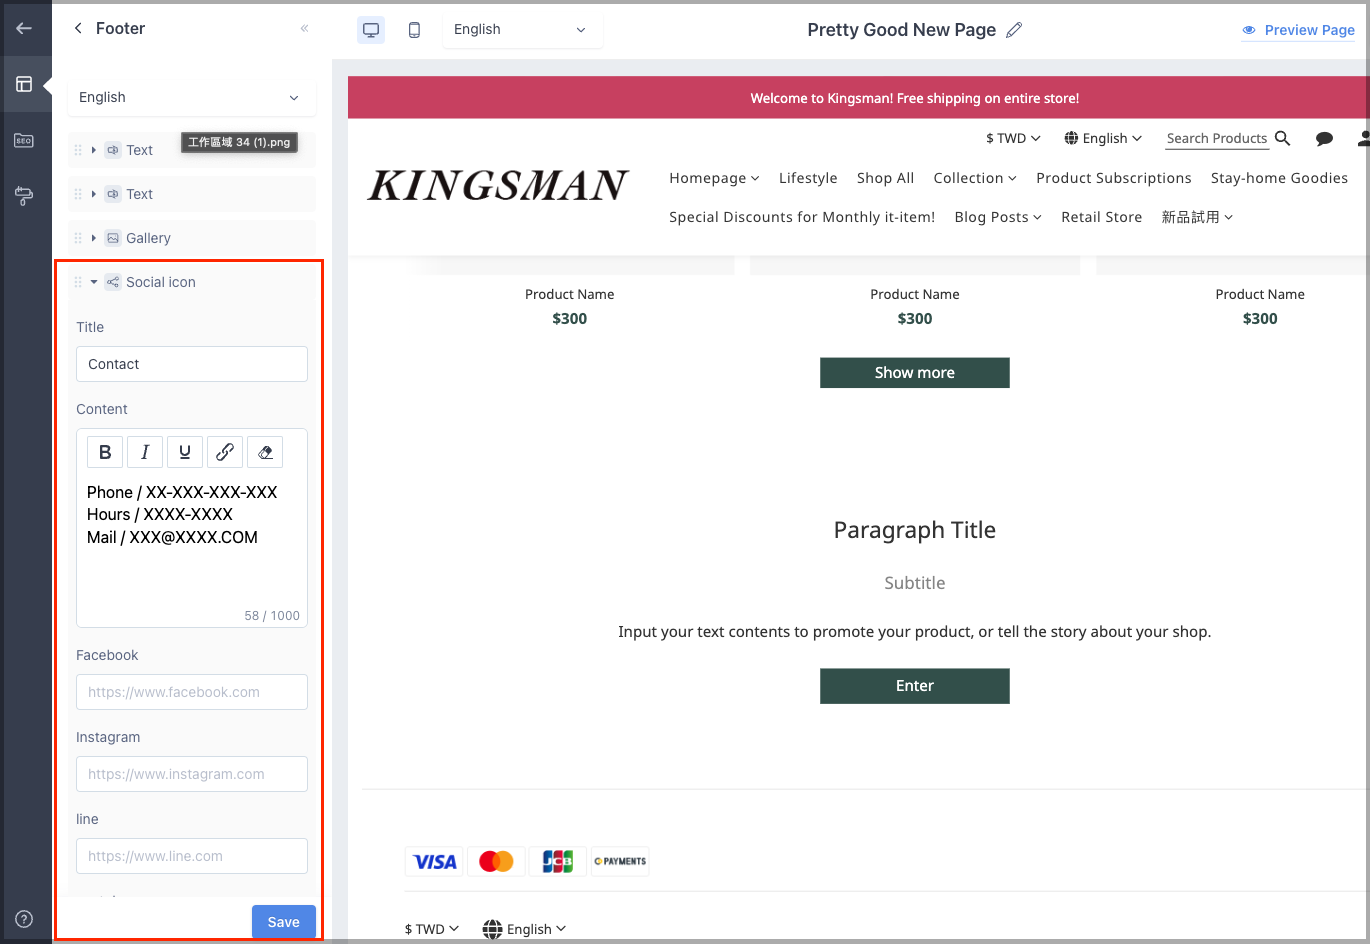The image size is (1370, 944).
Task: Go to Shop All menu item
Action: pyautogui.click(x=885, y=178)
